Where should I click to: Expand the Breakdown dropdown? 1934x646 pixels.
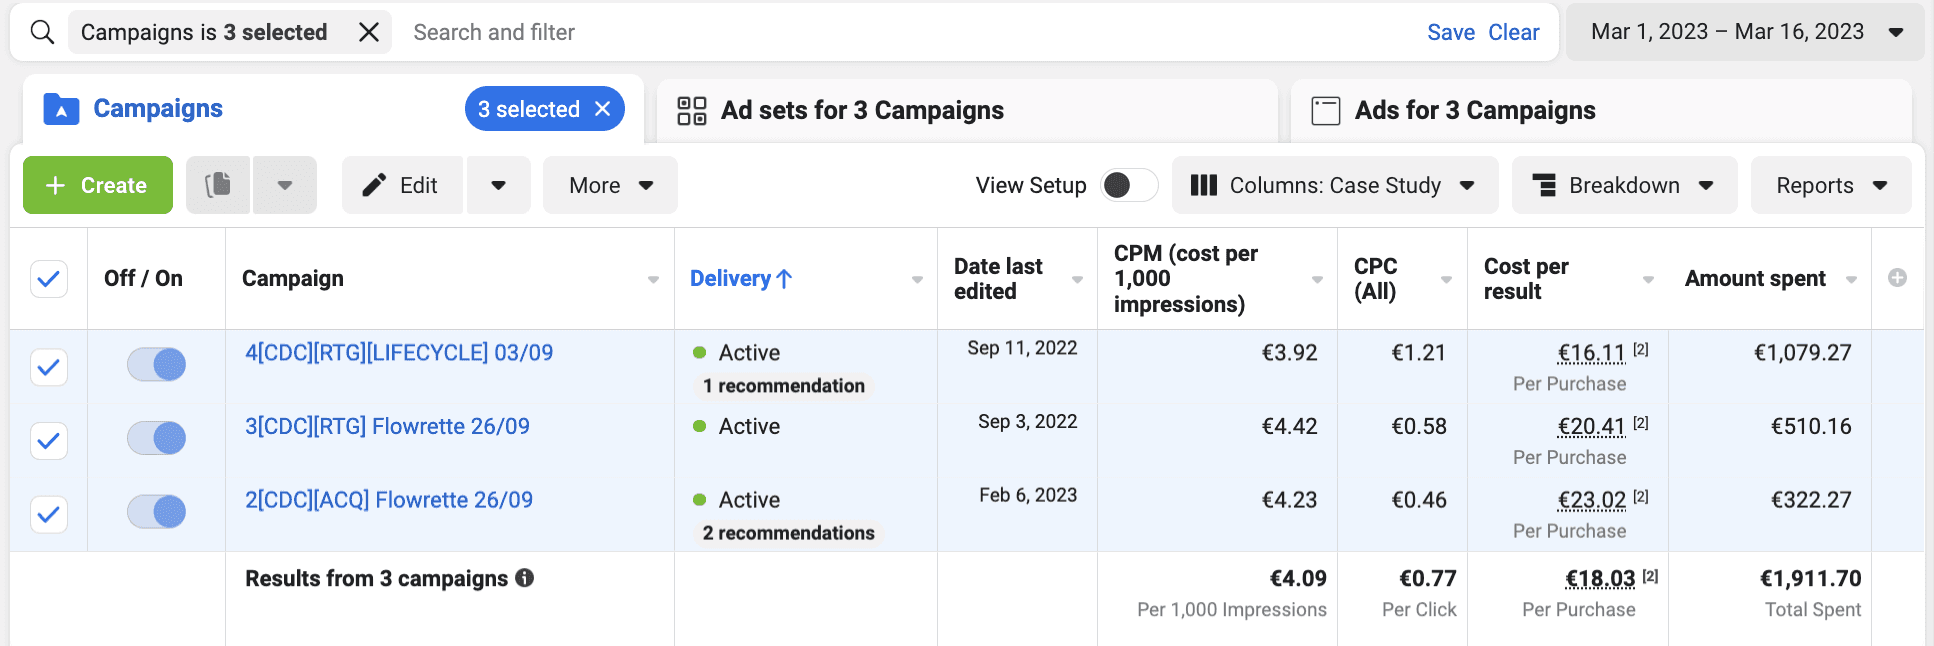click(x=1624, y=185)
